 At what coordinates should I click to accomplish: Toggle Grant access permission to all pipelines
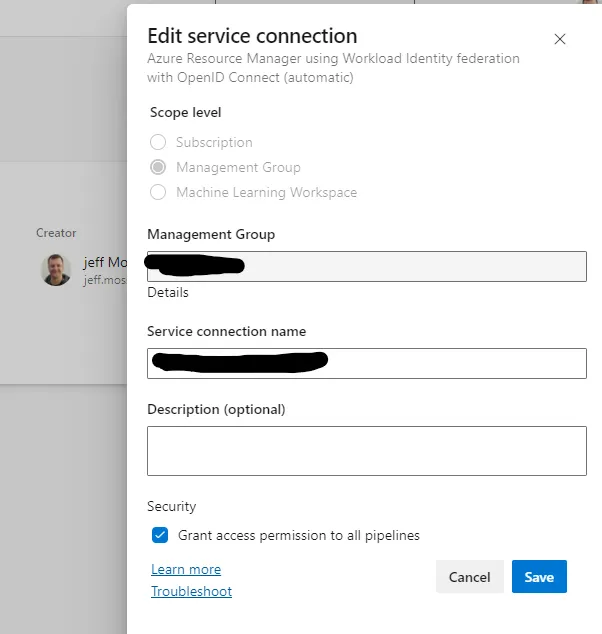tap(160, 535)
